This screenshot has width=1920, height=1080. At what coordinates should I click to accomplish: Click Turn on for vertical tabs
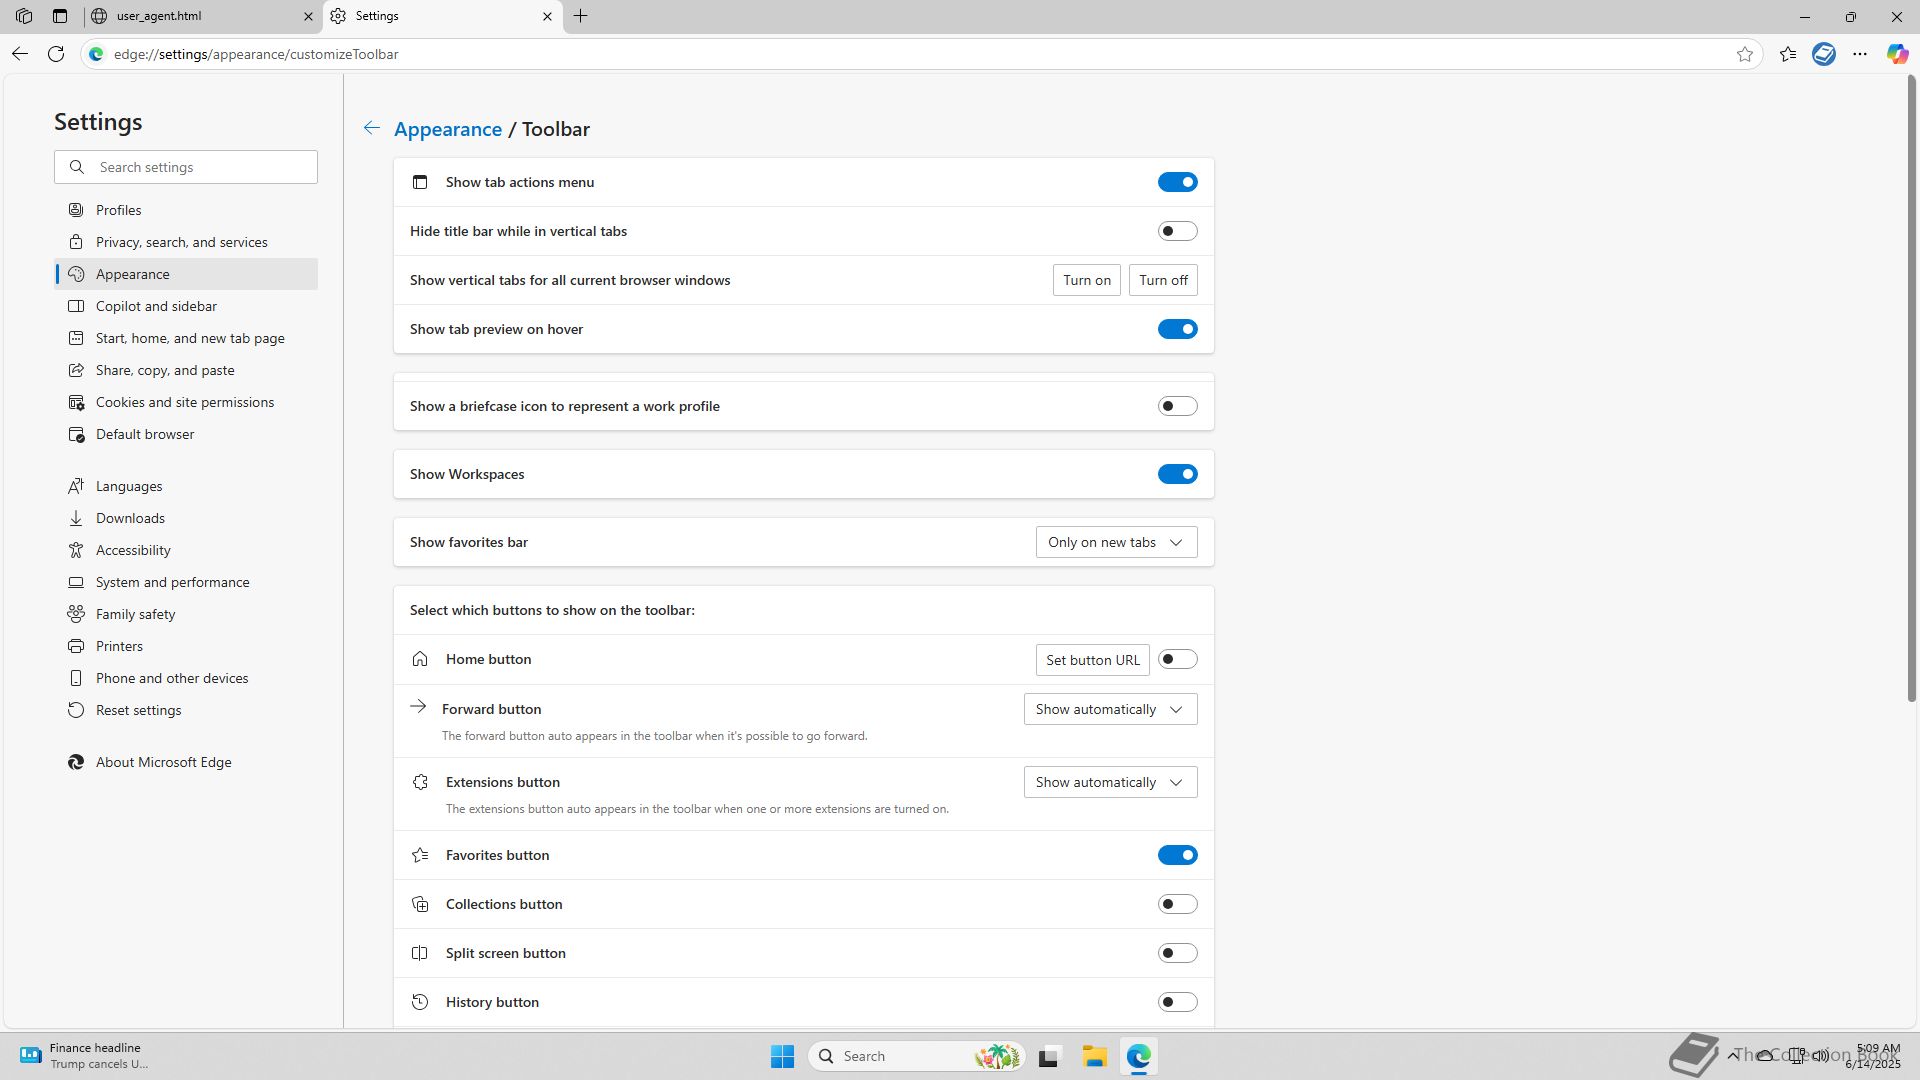pos(1086,280)
